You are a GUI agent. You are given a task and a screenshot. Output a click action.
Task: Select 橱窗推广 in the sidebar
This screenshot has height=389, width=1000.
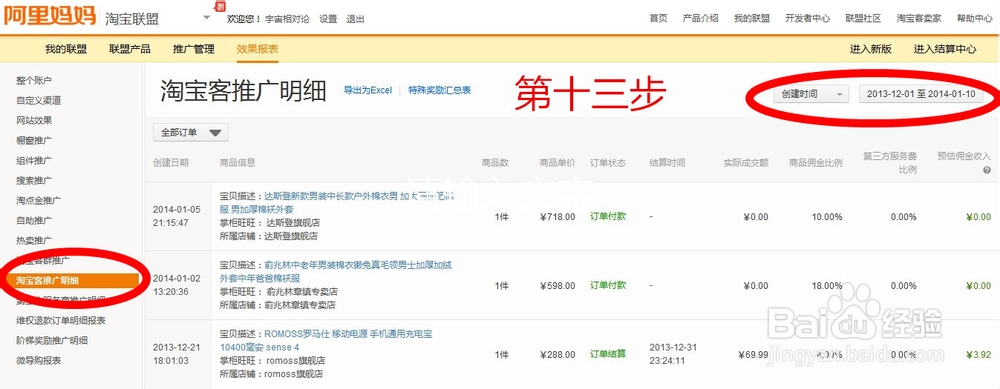(34, 140)
